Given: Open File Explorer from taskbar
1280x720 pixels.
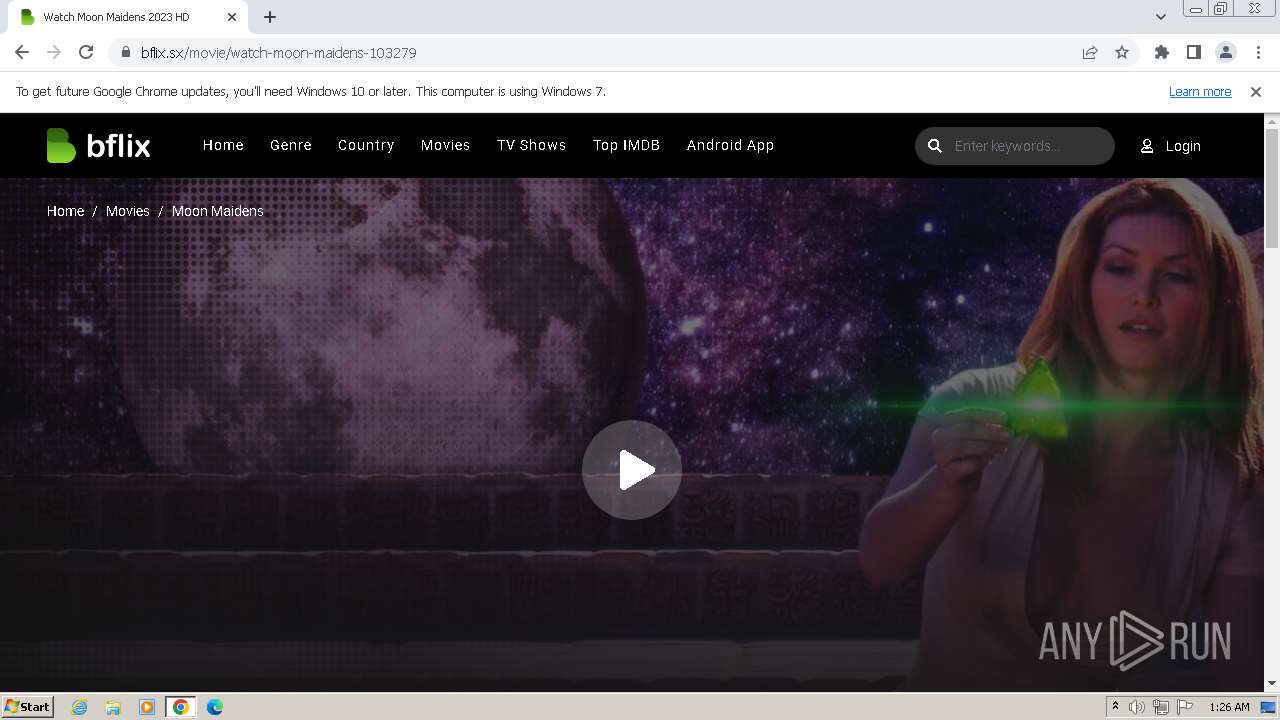Looking at the screenshot, I should pyautogui.click(x=113, y=707).
